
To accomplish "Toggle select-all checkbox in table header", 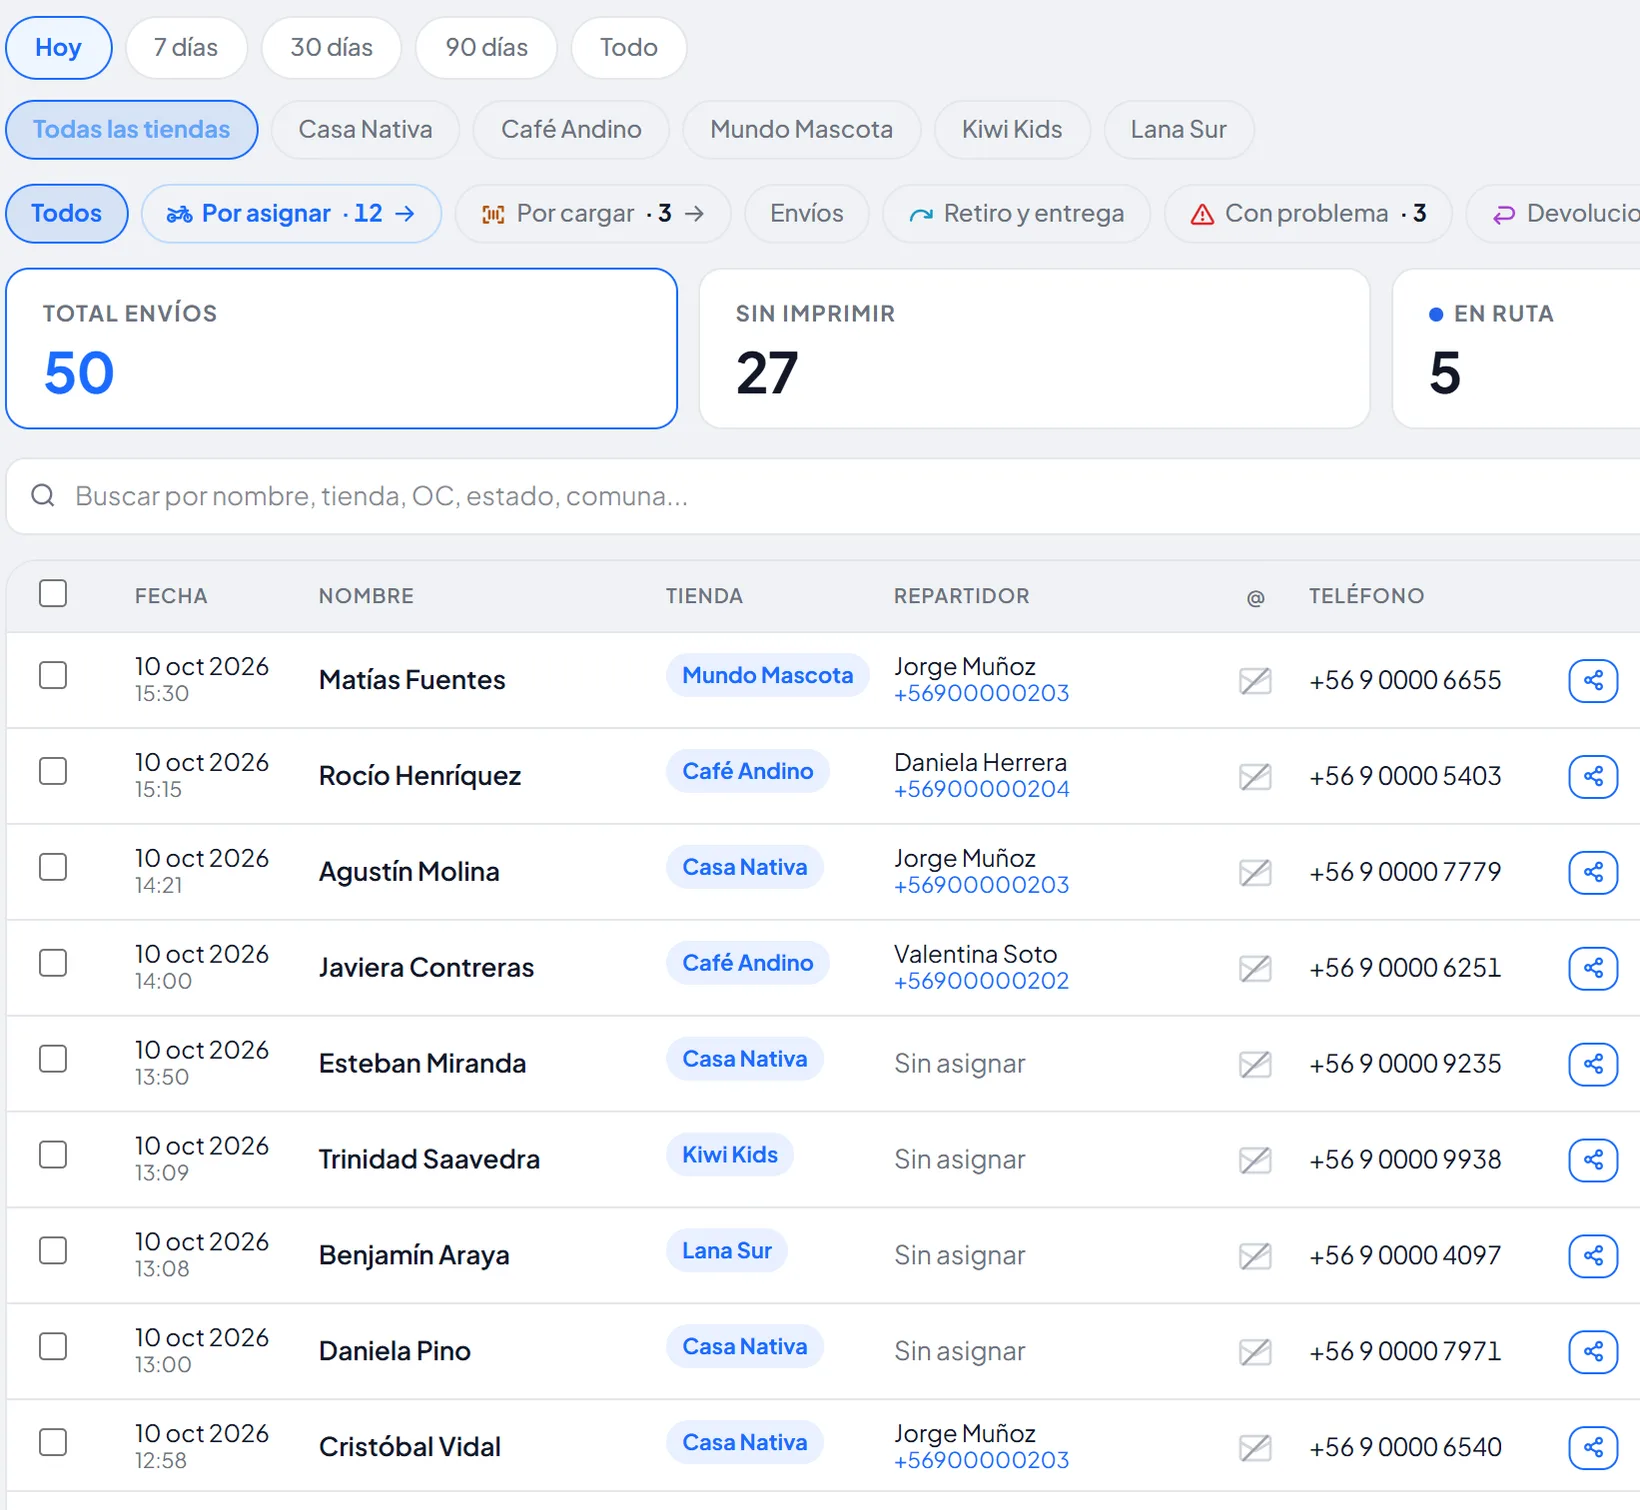I will tap(53, 594).
